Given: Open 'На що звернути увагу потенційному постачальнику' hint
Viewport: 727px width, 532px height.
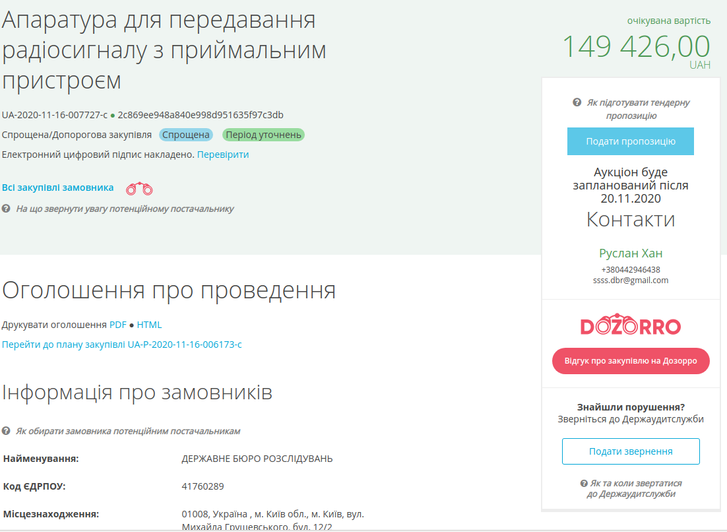Looking at the screenshot, I should pos(125,209).
